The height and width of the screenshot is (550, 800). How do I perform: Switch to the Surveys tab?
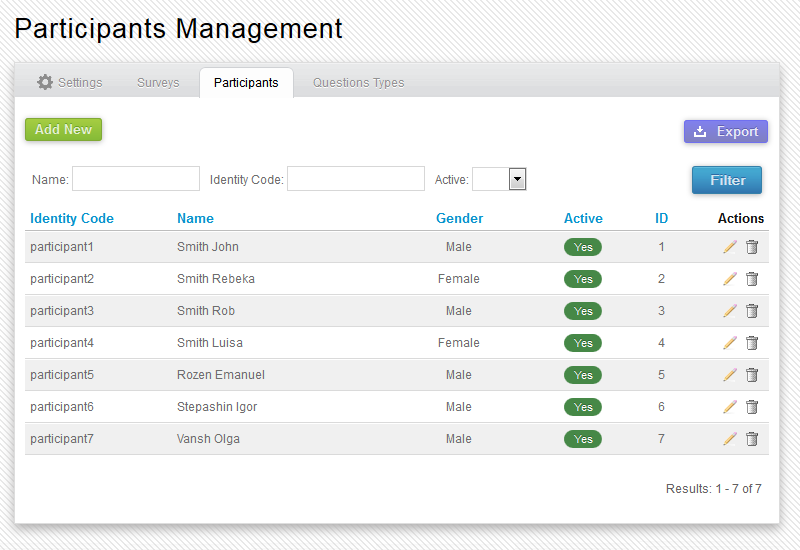pyautogui.click(x=158, y=82)
